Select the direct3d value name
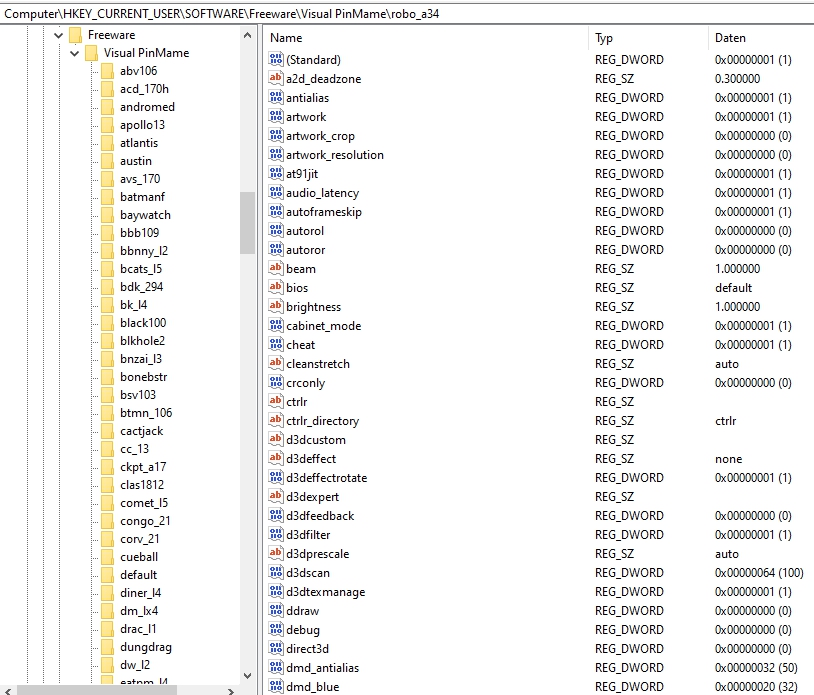Image resolution: width=814 pixels, height=695 pixels. click(x=307, y=649)
